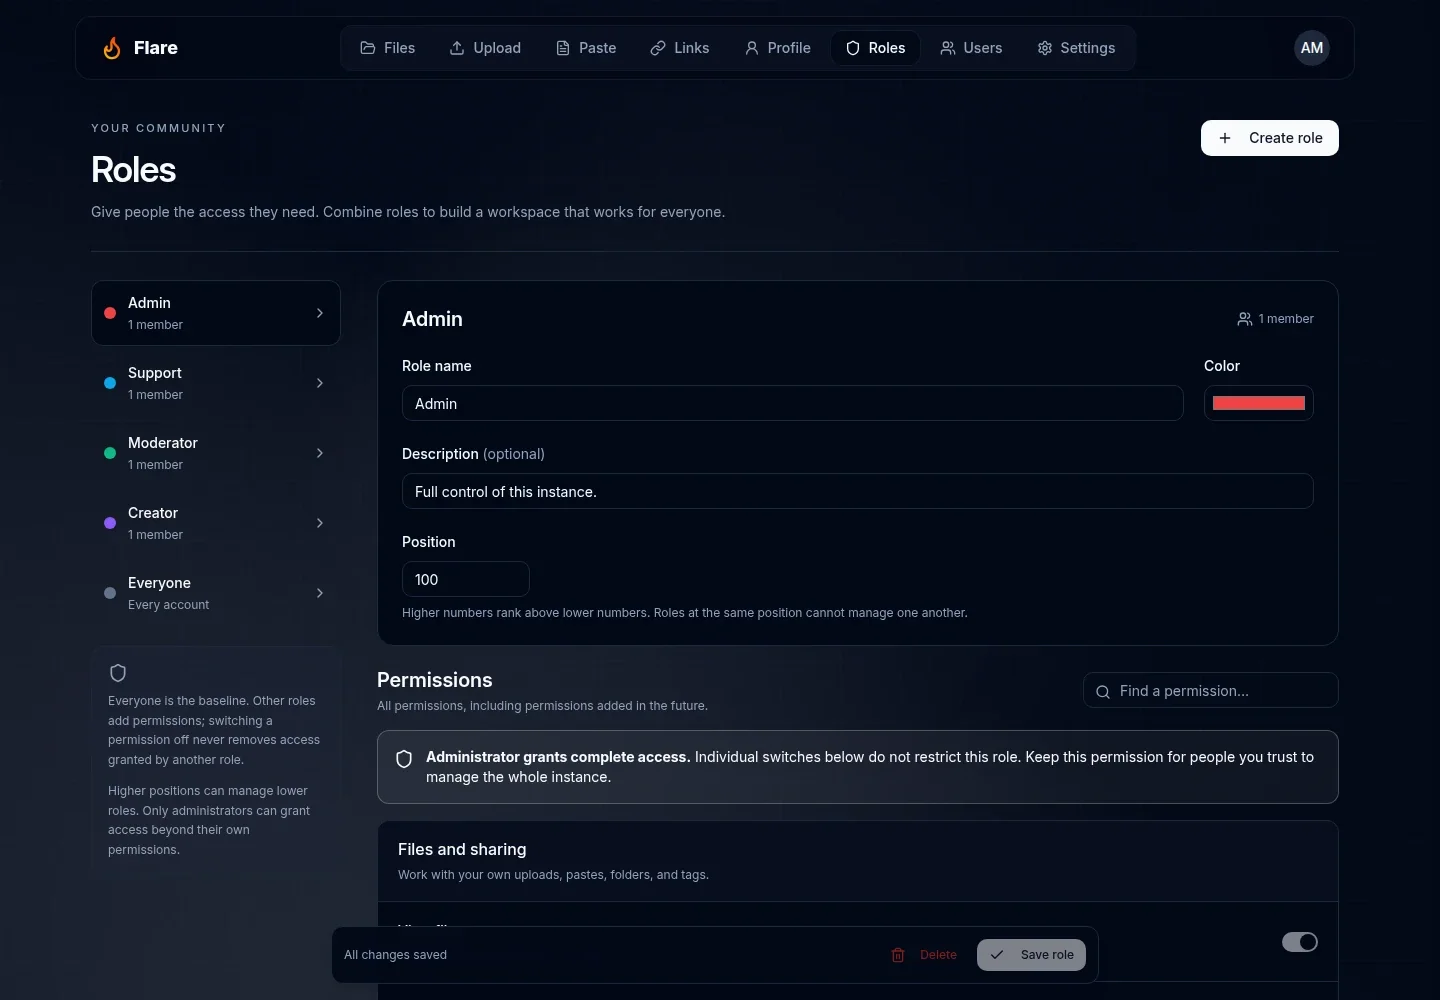Click the upload arrow icon in the nav
Screen dimensions: 1440x1000
pos(457,48)
